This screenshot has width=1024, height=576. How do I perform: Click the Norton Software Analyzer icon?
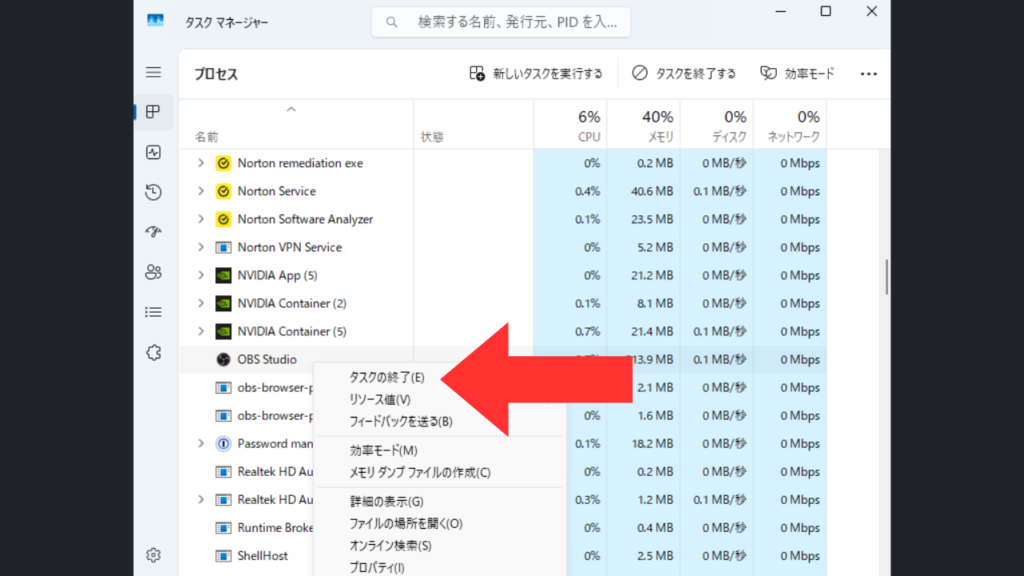[x=223, y=219]
